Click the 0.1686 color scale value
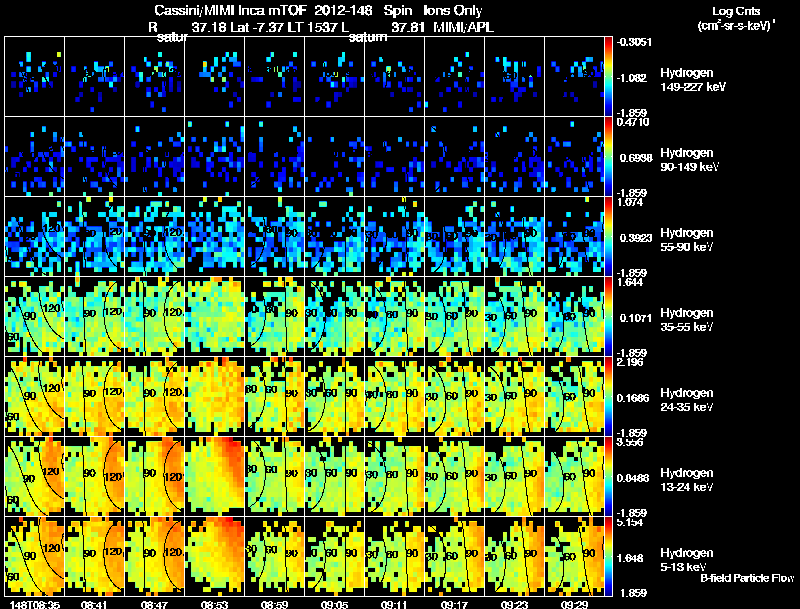Image resolution: width=800 pixels, height=609 pixels. tap(633, 398)
